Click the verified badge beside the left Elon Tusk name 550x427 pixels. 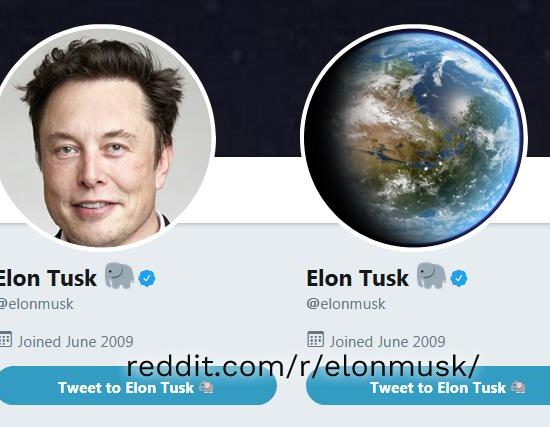coord(147,279)
